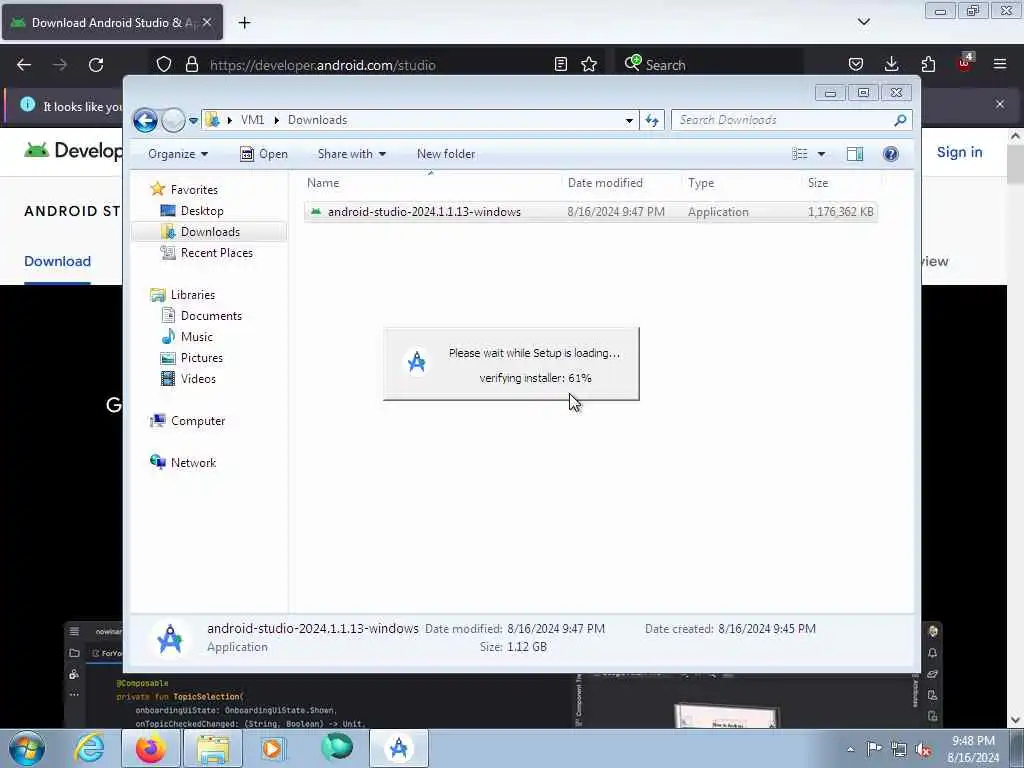Click Firefox tracking protection shield icon
1024x768 pixels.
point(164,65)
